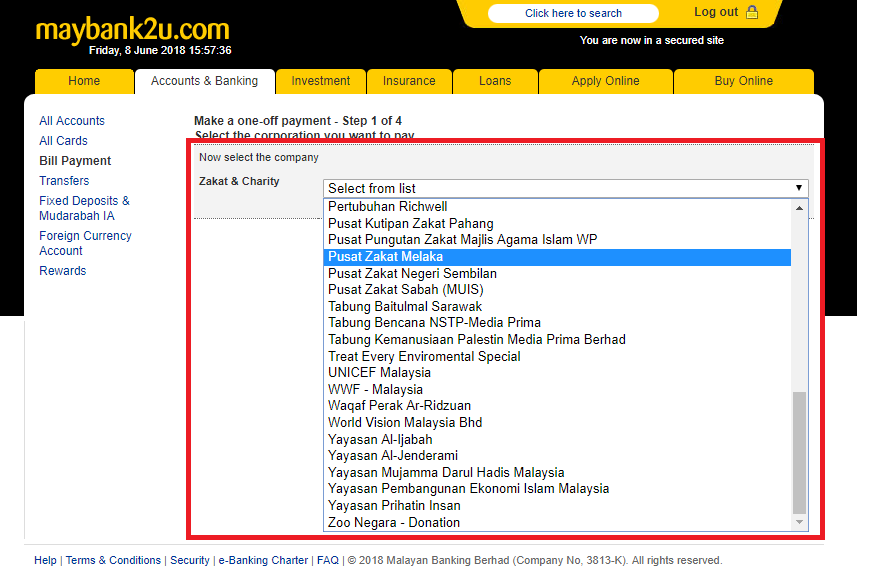The image size is (885, 585).
Task: Click the Log out link
Action: tap(715, 13)
